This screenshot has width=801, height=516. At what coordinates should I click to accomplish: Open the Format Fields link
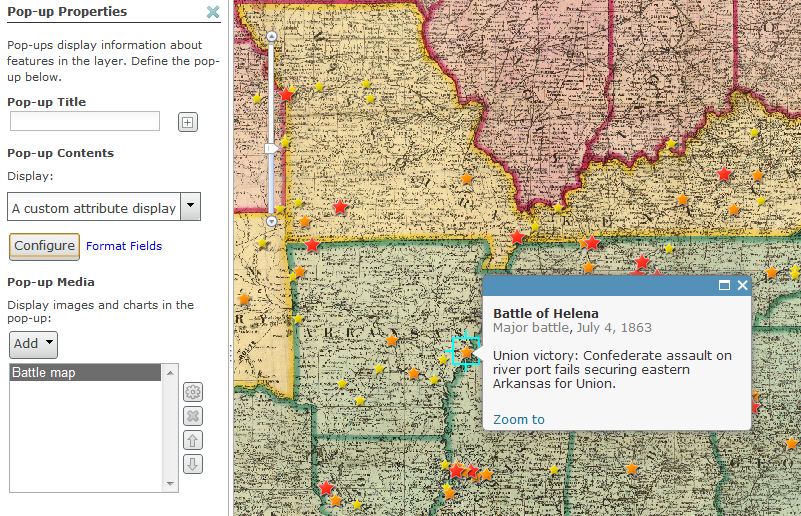pyautogui.click(x=124, y=246)
